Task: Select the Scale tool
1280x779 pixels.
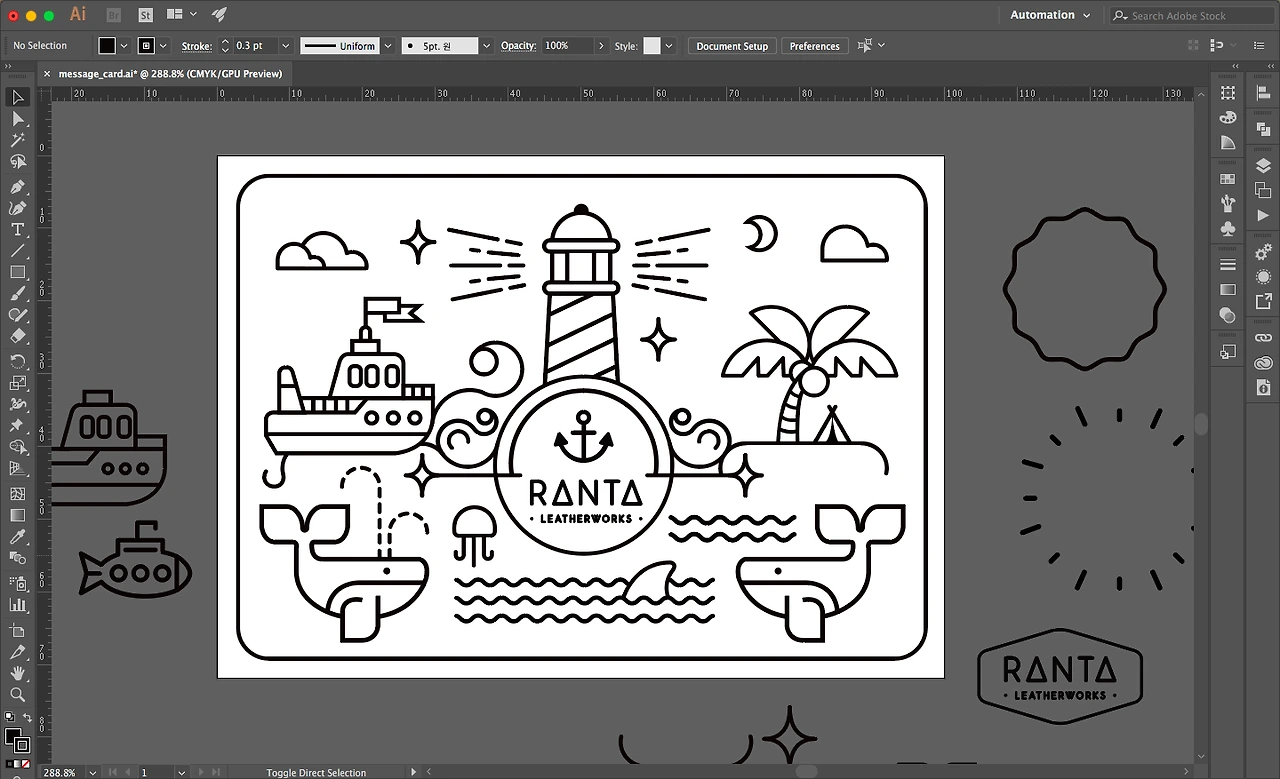Action: click(x=17, y=383)
